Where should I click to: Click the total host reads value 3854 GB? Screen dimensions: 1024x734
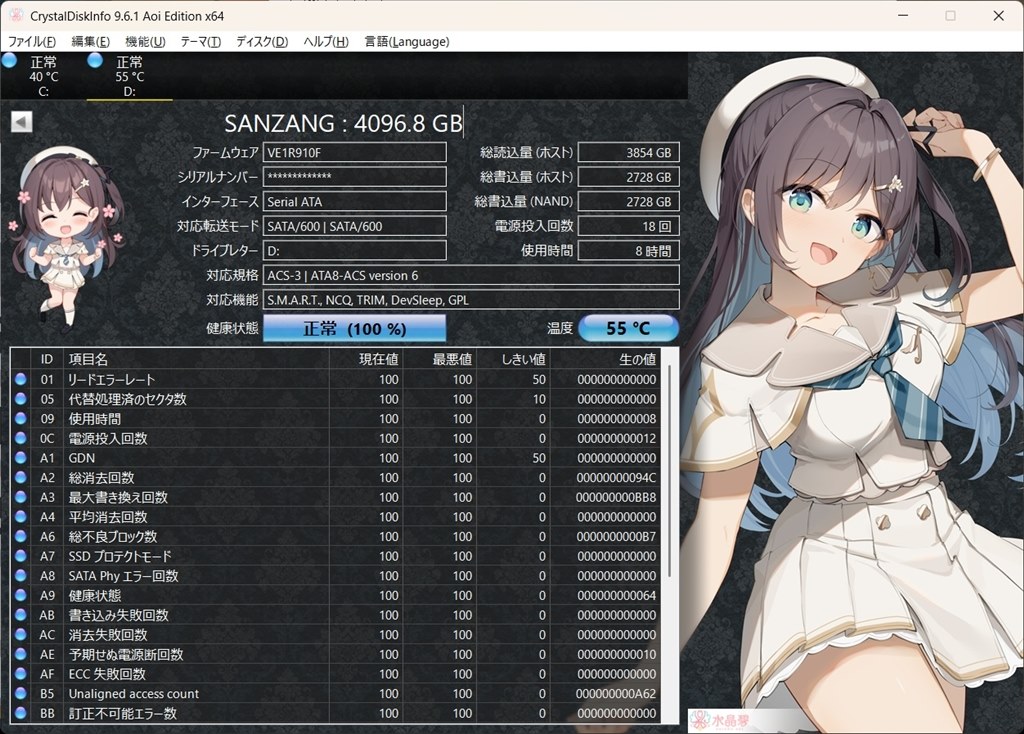(x=628, y=152)
